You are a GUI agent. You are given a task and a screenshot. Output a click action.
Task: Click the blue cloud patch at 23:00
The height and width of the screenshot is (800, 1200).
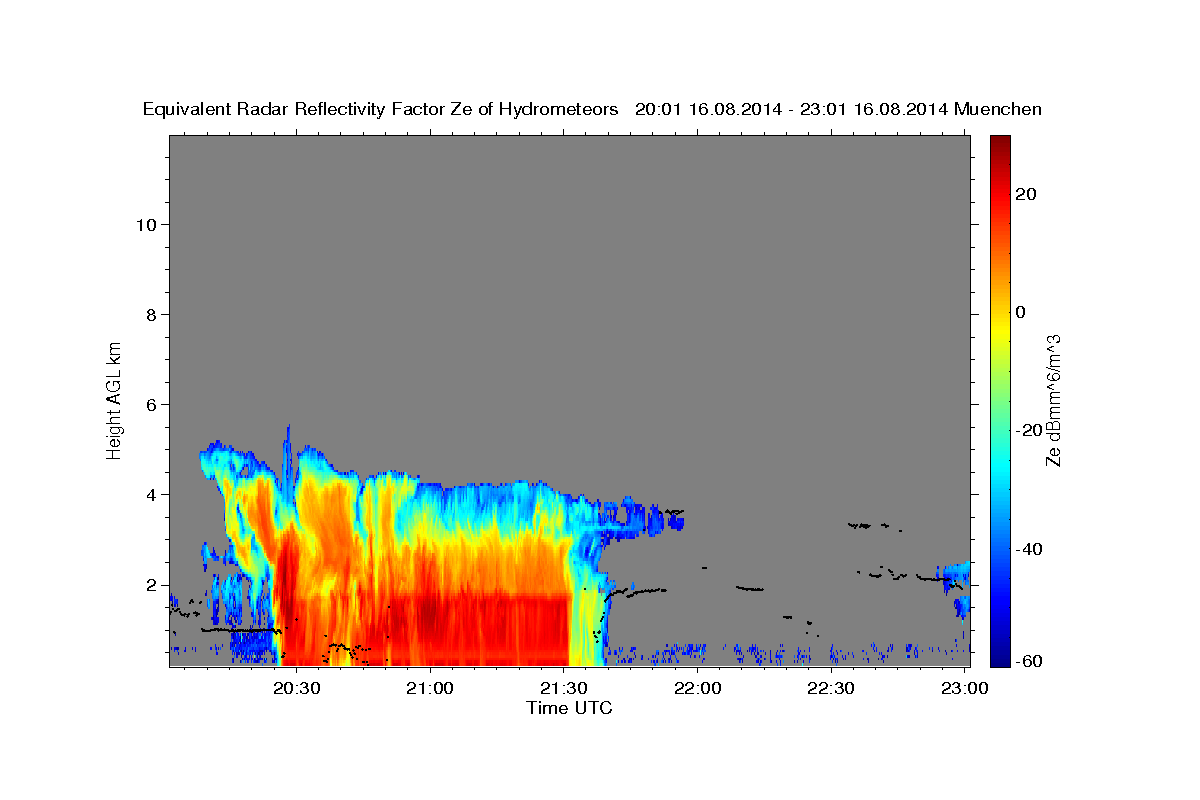pos(960,590)
